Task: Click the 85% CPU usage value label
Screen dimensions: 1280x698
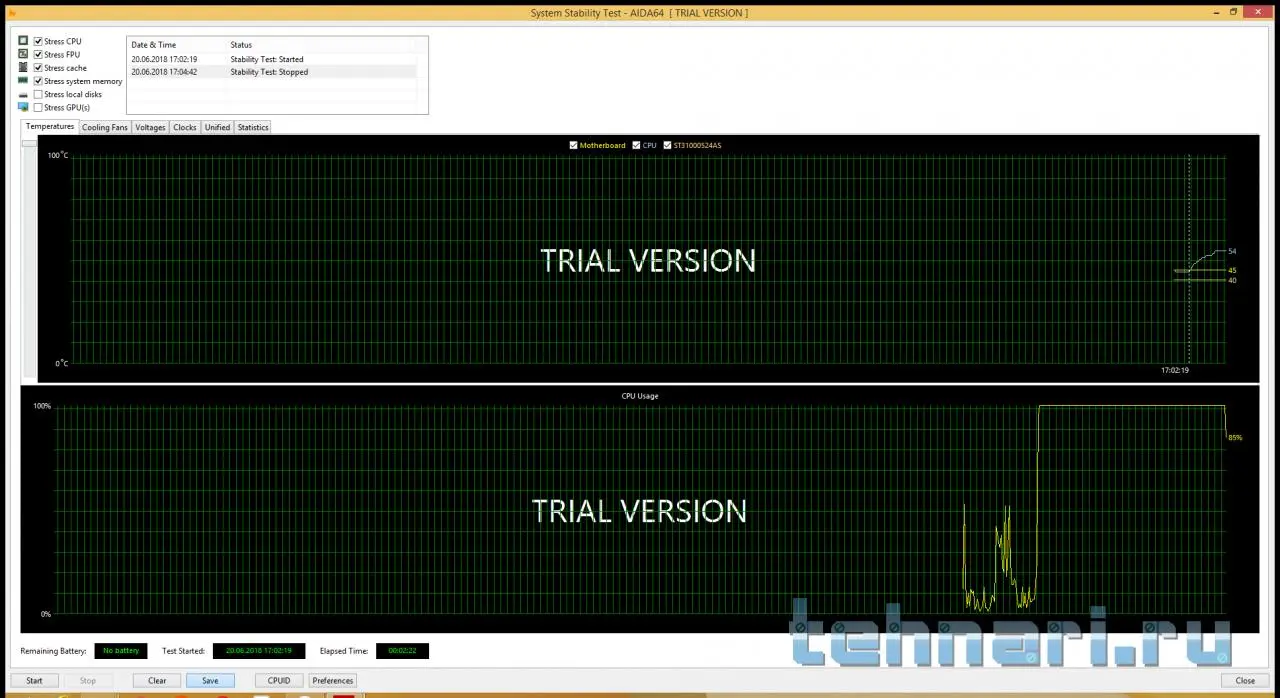Action: [x=1235, y=437]
